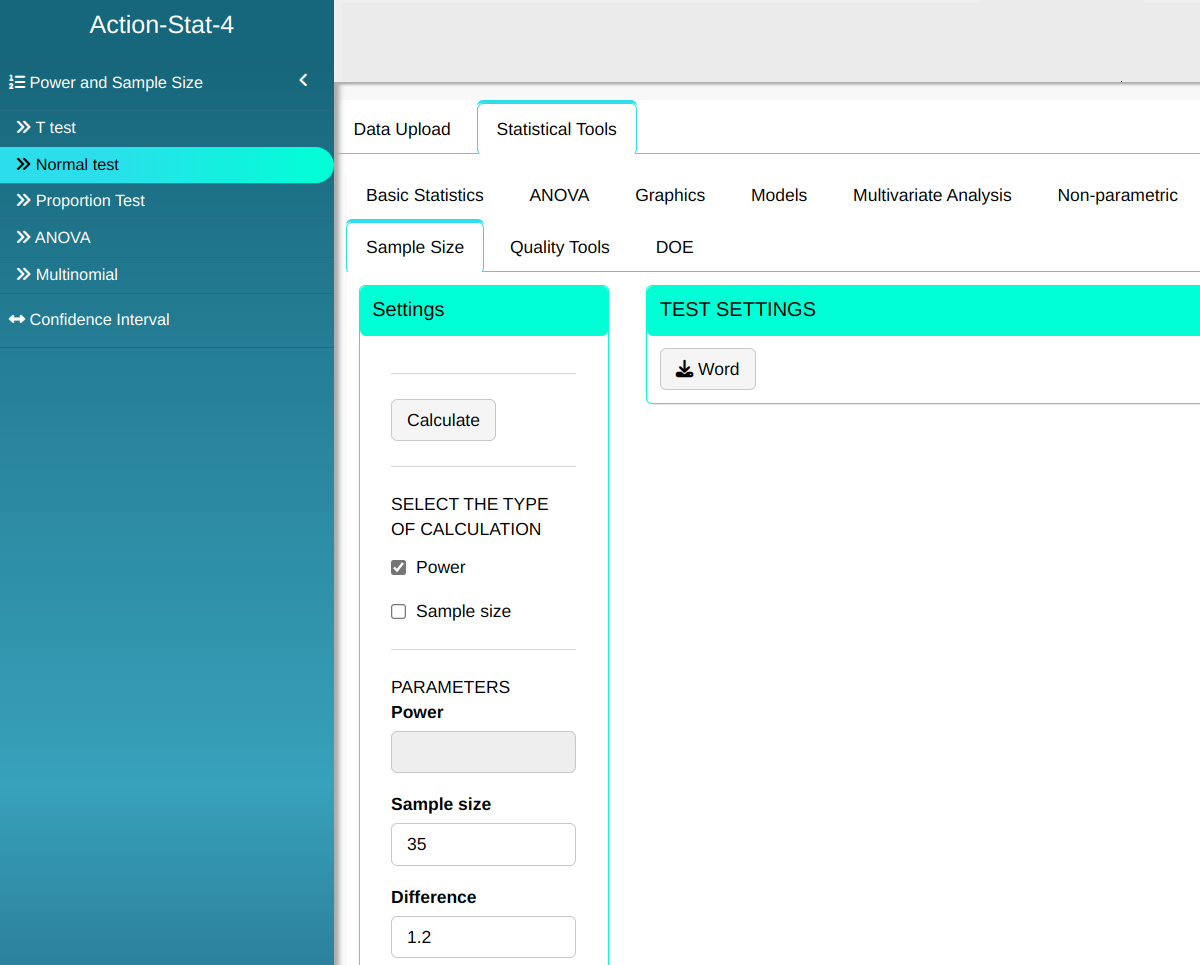
Task: Expand the Confidence Interval sidebar section
Action: pyautogui.click(x=100, y=319)
